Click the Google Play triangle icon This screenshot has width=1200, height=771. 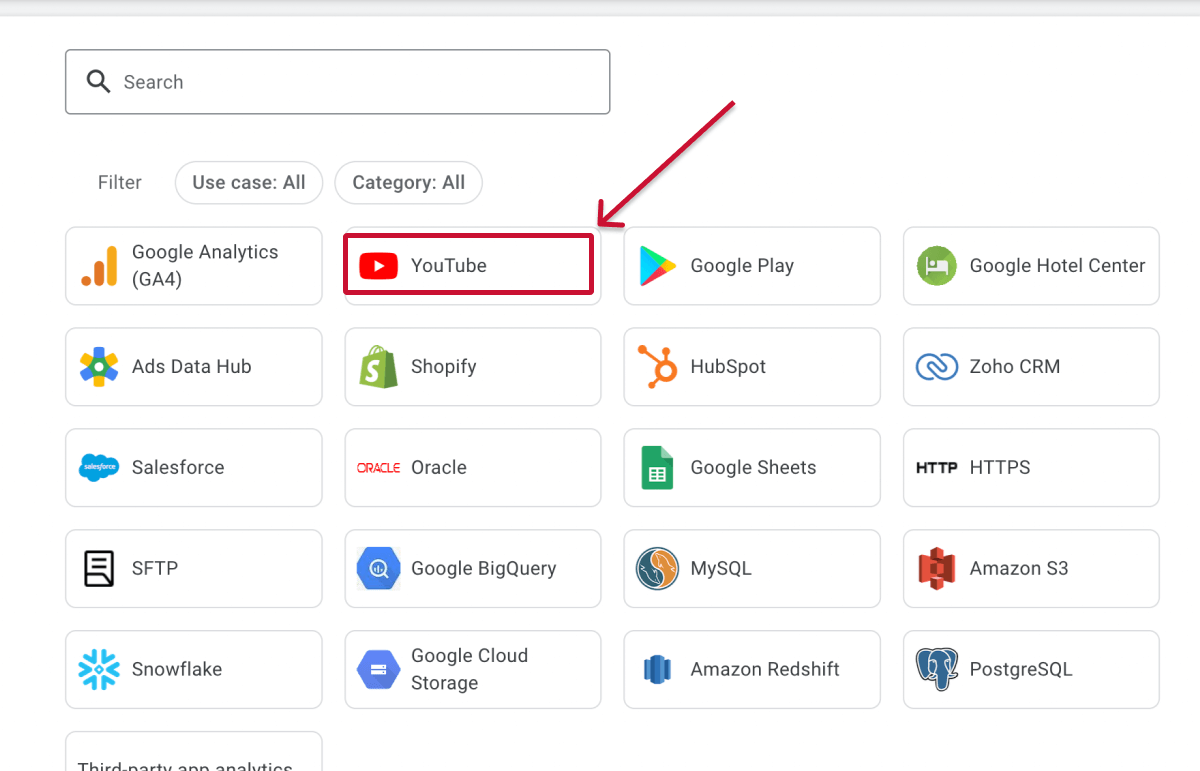coord(658,266)
